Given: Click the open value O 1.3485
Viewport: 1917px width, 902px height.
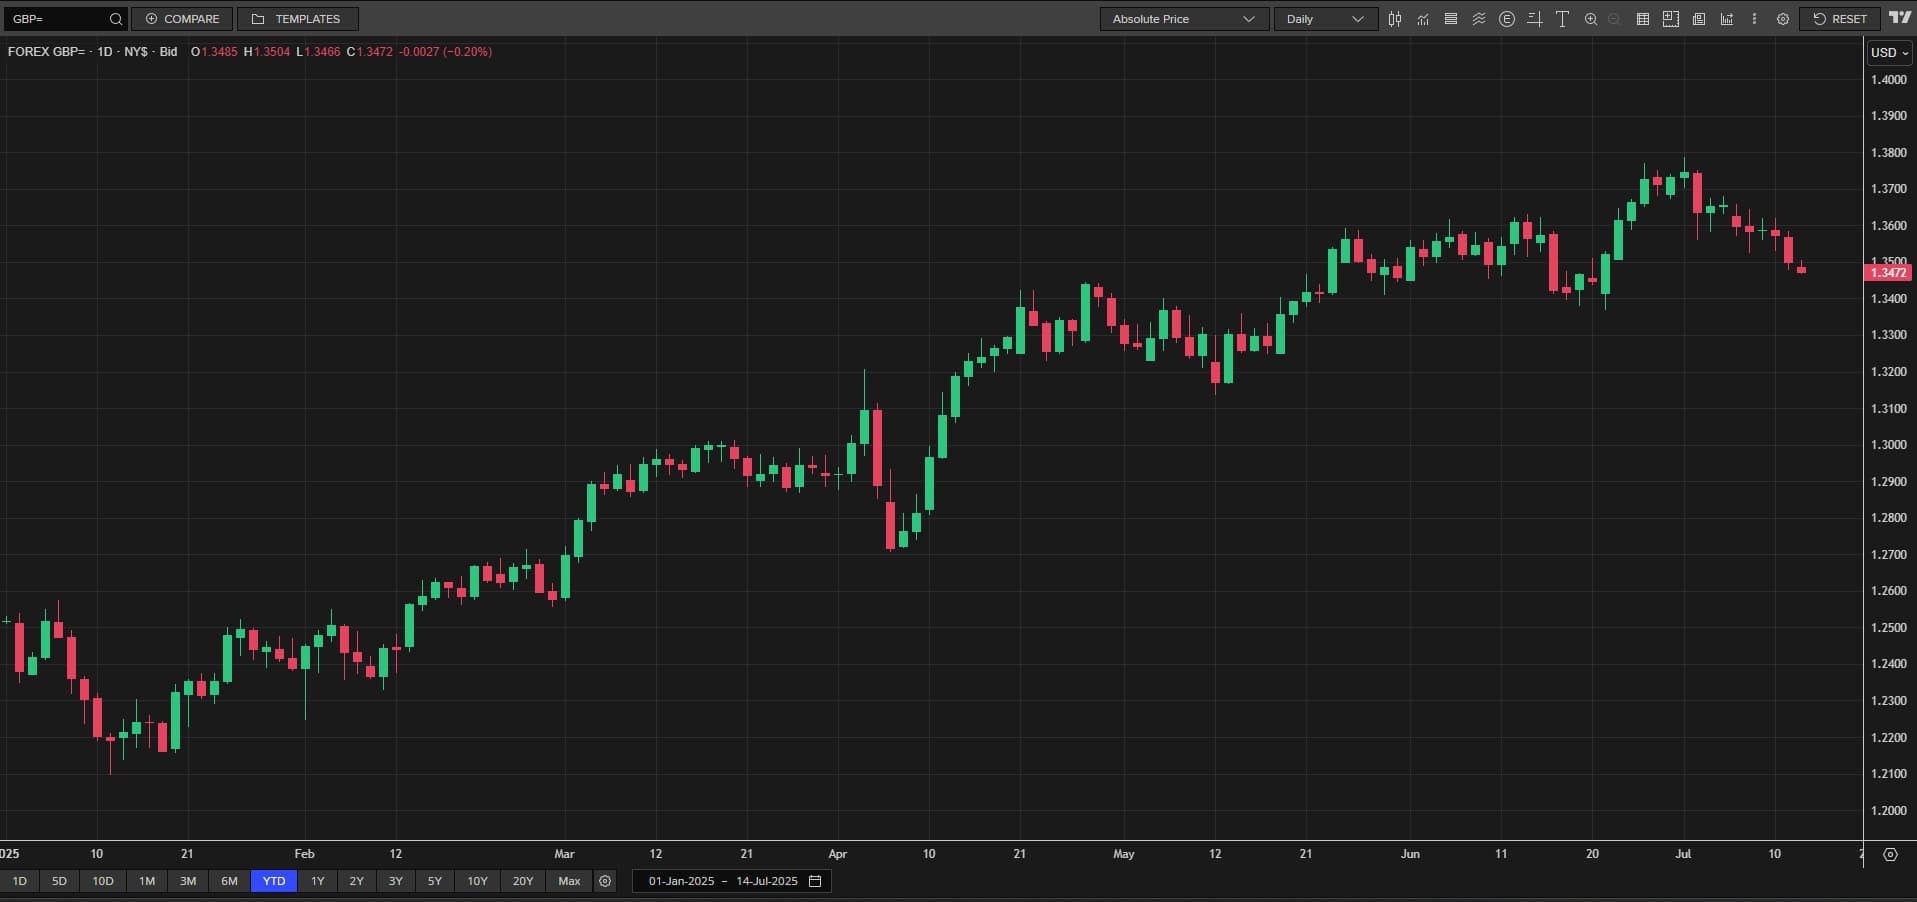Looking at the screenshot, I should [x=214, y=51].
